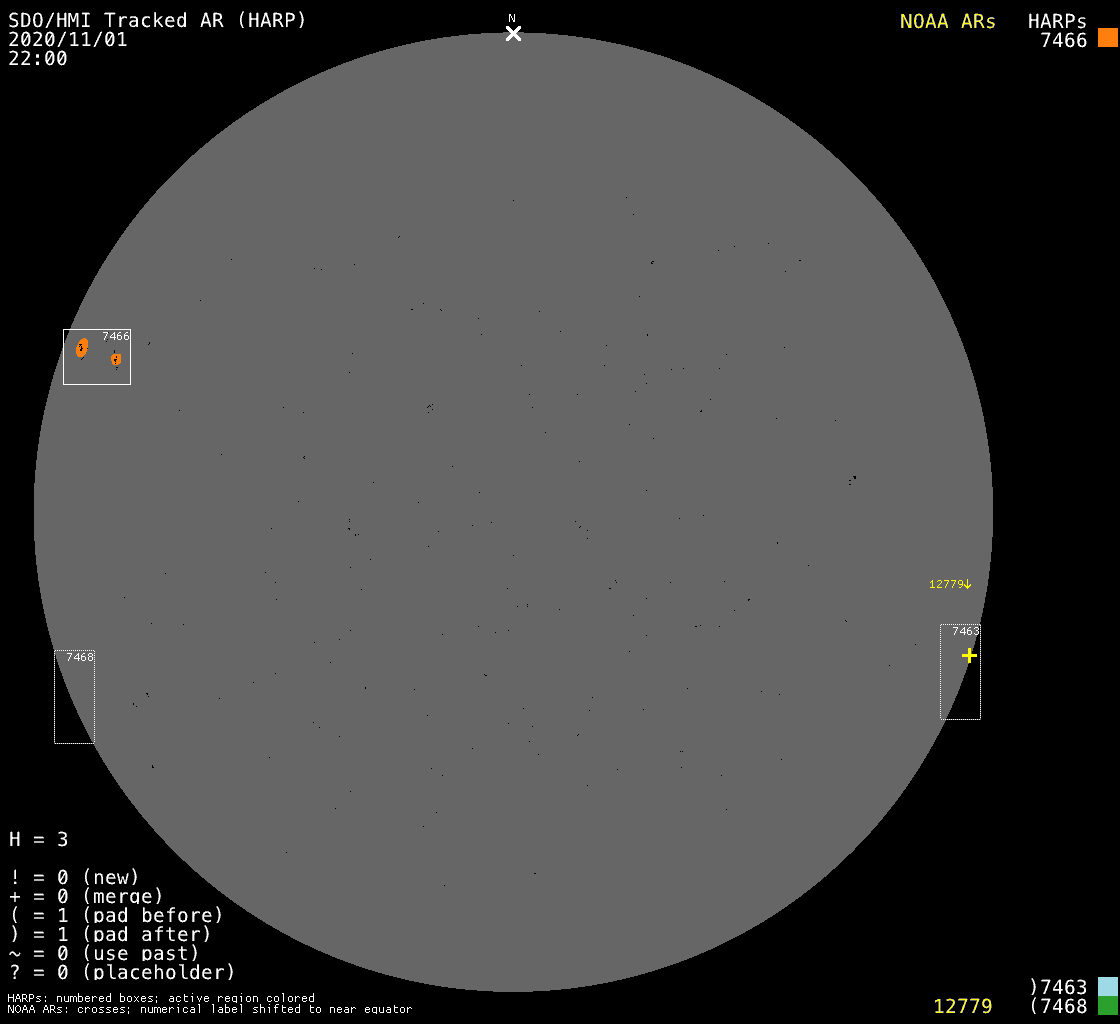The width and height of the screenshot is (1120, 1024).
Task: Select the light blue 7463 legend swatch
Action: click(1107, 987)
